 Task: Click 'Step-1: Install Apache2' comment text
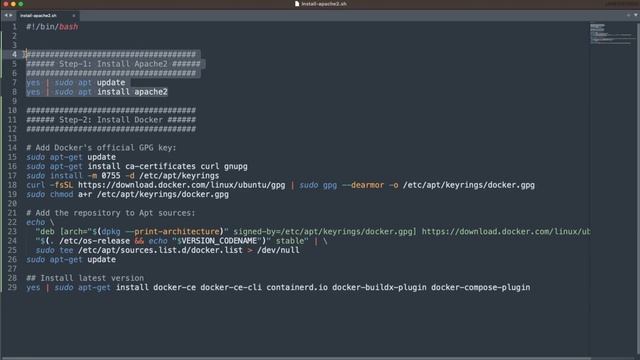(x=113, y=64)
